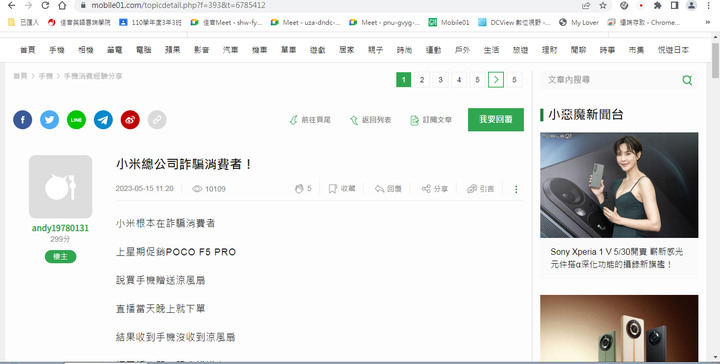Open the Chrome side panel icon
720x364 pixels.
click(675, 6)
